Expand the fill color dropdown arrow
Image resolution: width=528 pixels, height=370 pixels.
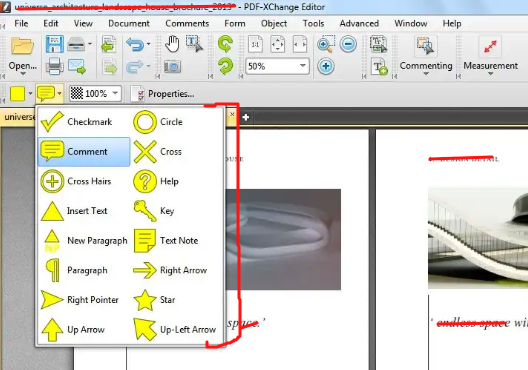pos(30,93)
